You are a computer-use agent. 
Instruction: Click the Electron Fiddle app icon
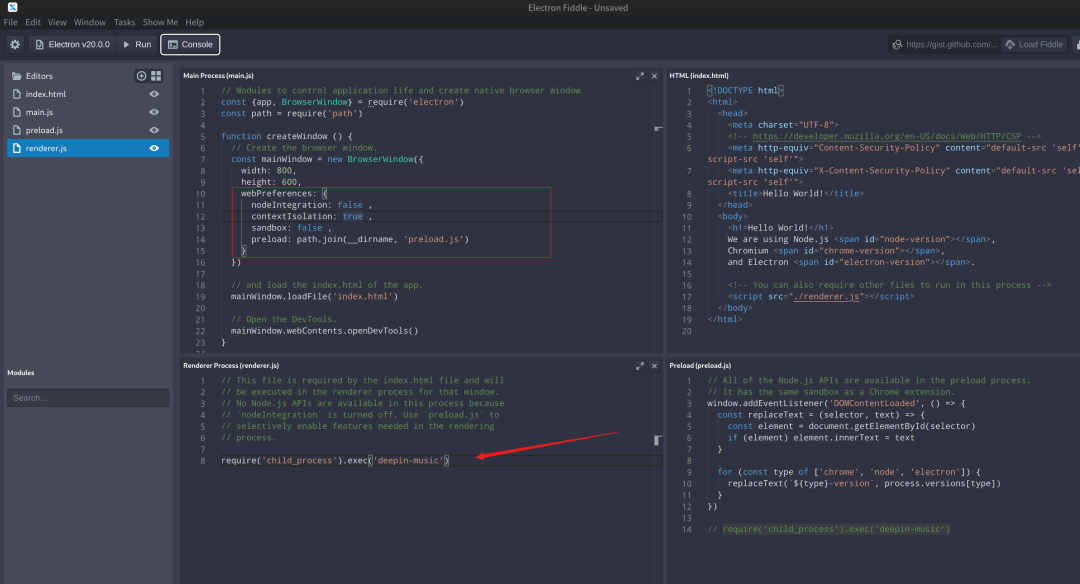[x=12, y=7]
